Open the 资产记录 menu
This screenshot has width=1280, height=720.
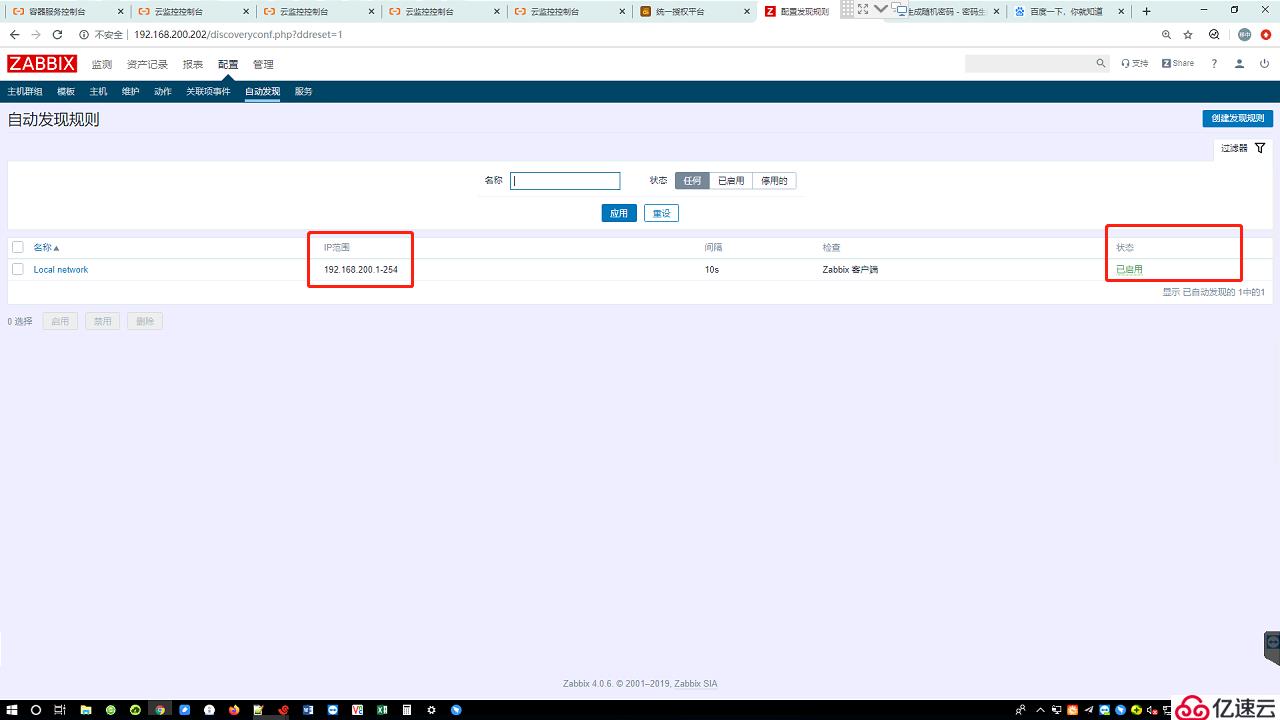pyautogui.click(x=147, y=64)
